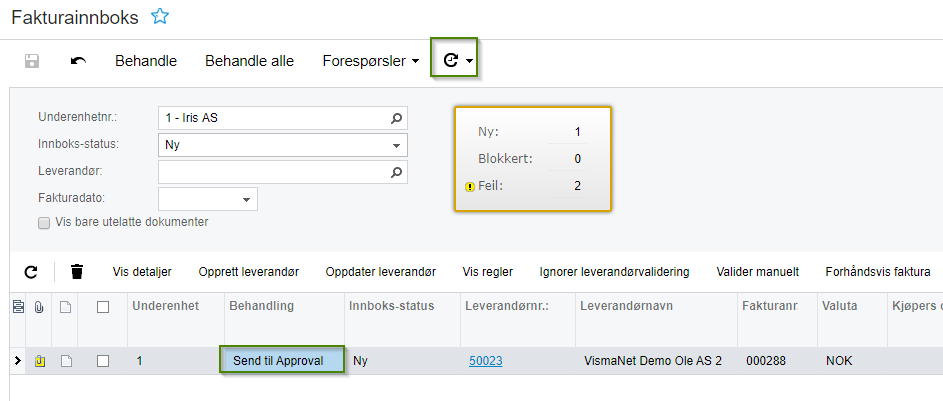Image resolution: width=943 pixels, height=401 pixels.
Task: Open magnifier lookup for Underenhetnr field
Action: (396, 118)
